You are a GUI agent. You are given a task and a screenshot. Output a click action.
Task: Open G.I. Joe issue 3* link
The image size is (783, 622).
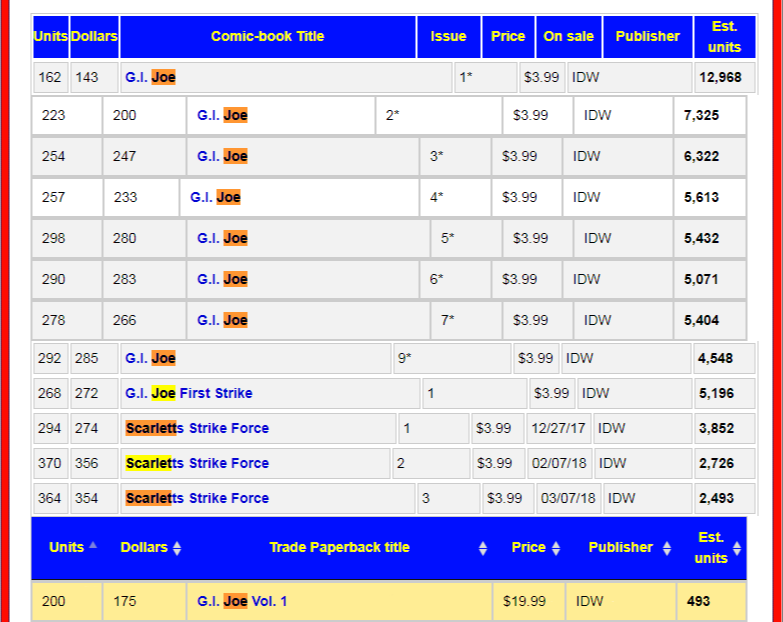(x=222, y=156)
